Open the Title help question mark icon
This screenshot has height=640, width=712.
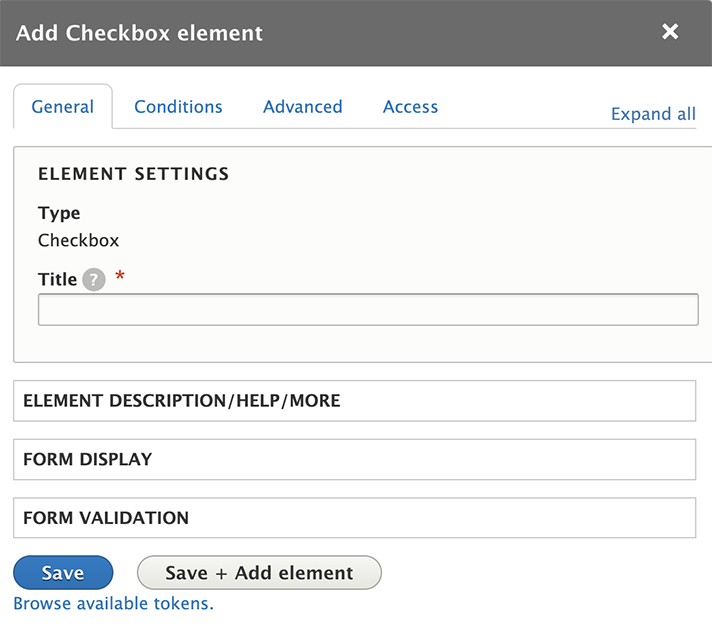[94, 279]
